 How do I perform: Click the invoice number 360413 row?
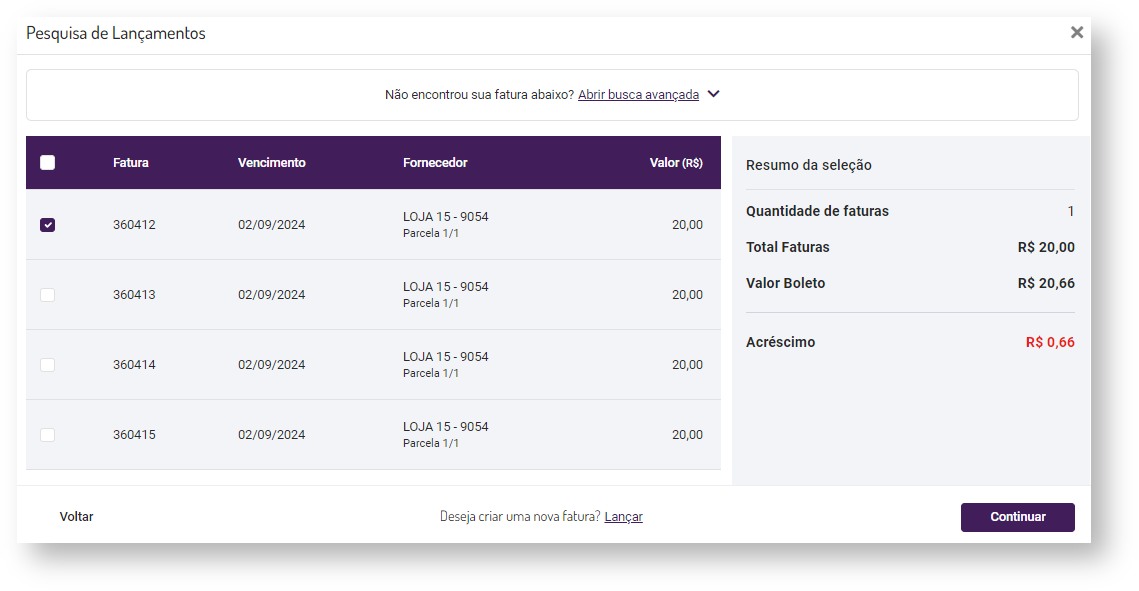tap(134, 295)
